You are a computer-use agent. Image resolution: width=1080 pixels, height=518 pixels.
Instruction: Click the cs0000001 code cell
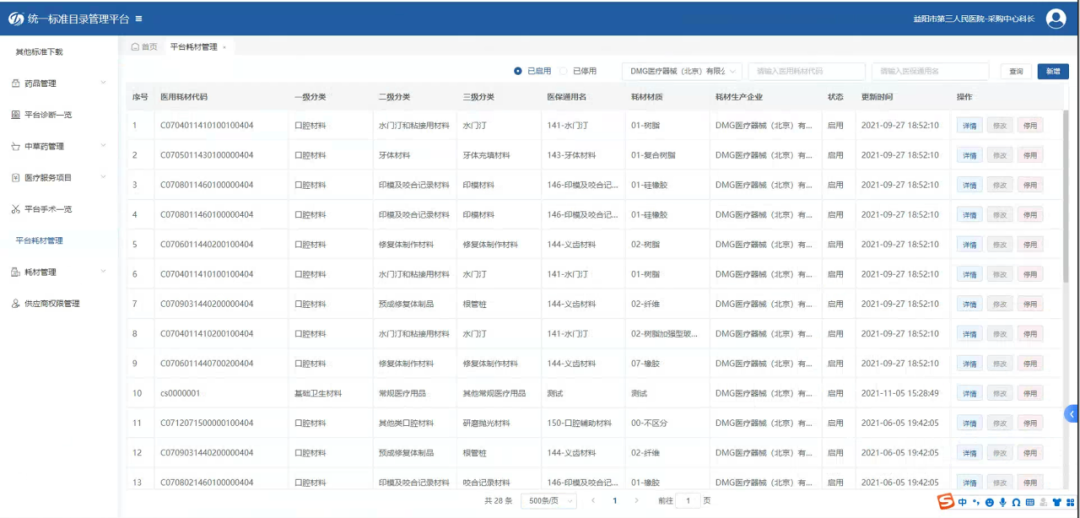click(180, 393)
